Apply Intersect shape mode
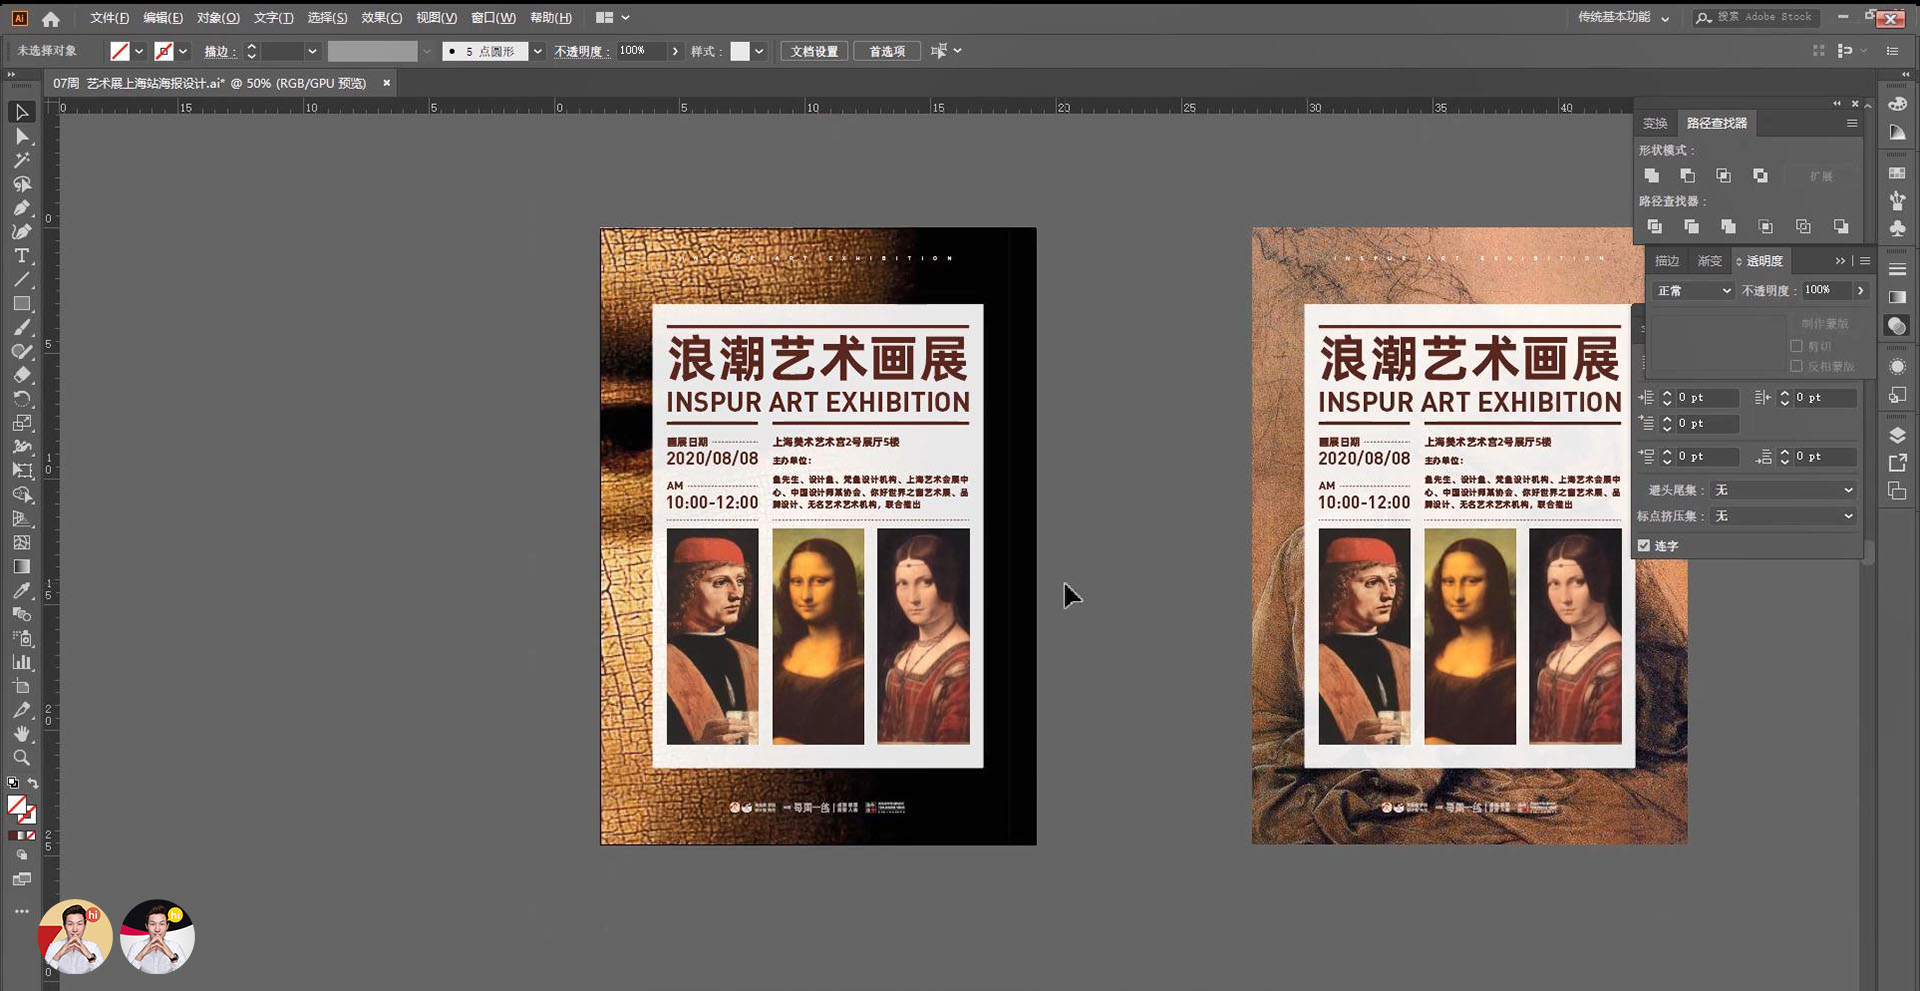 (x=1724, y=176)
